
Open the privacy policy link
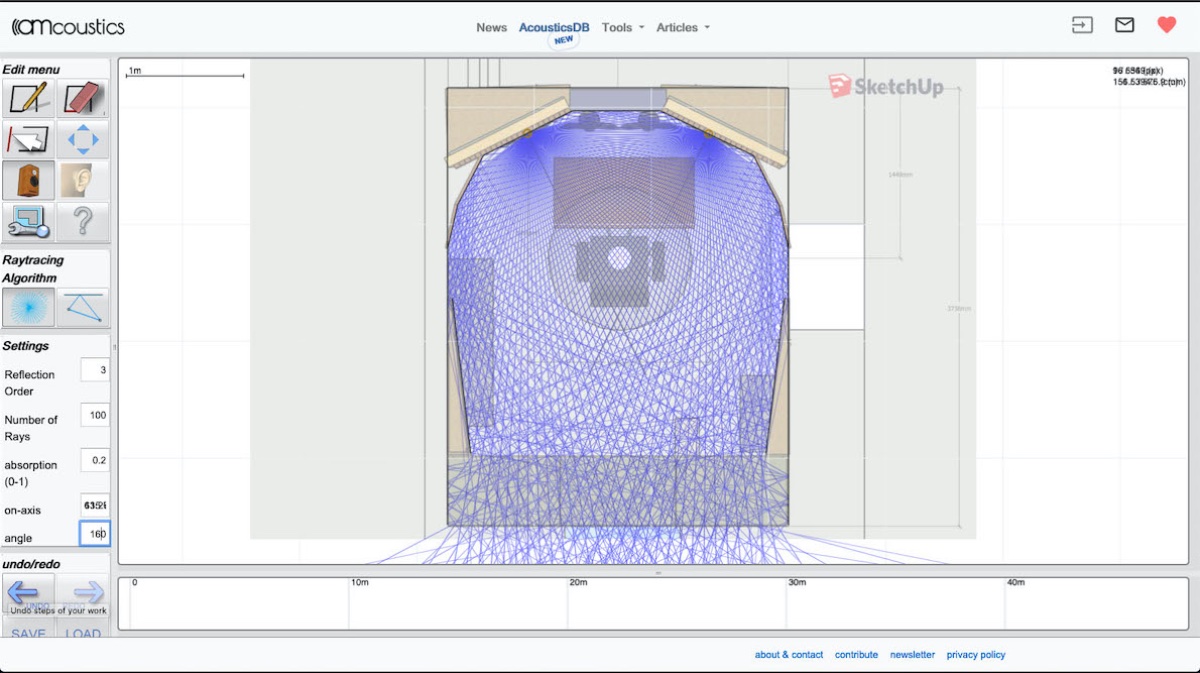click(x=975, y=655)
